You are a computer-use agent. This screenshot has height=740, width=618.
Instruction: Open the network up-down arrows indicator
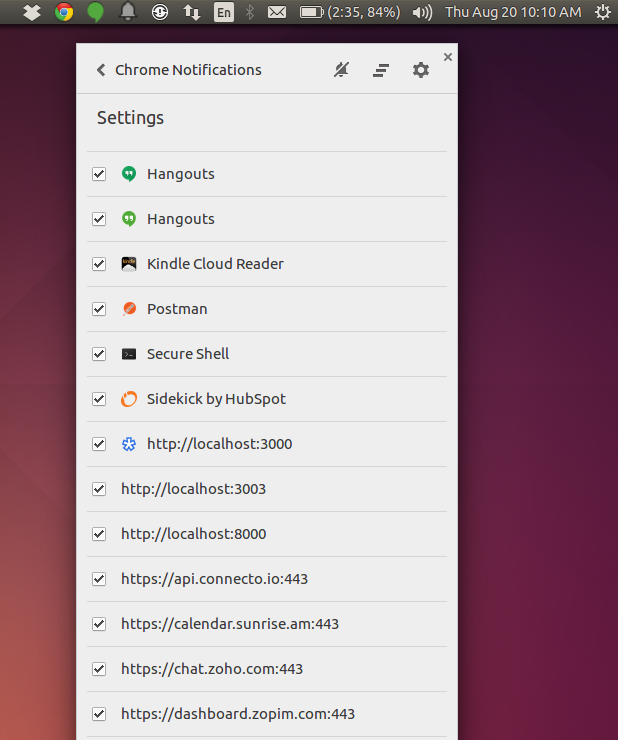click(192, 12)
